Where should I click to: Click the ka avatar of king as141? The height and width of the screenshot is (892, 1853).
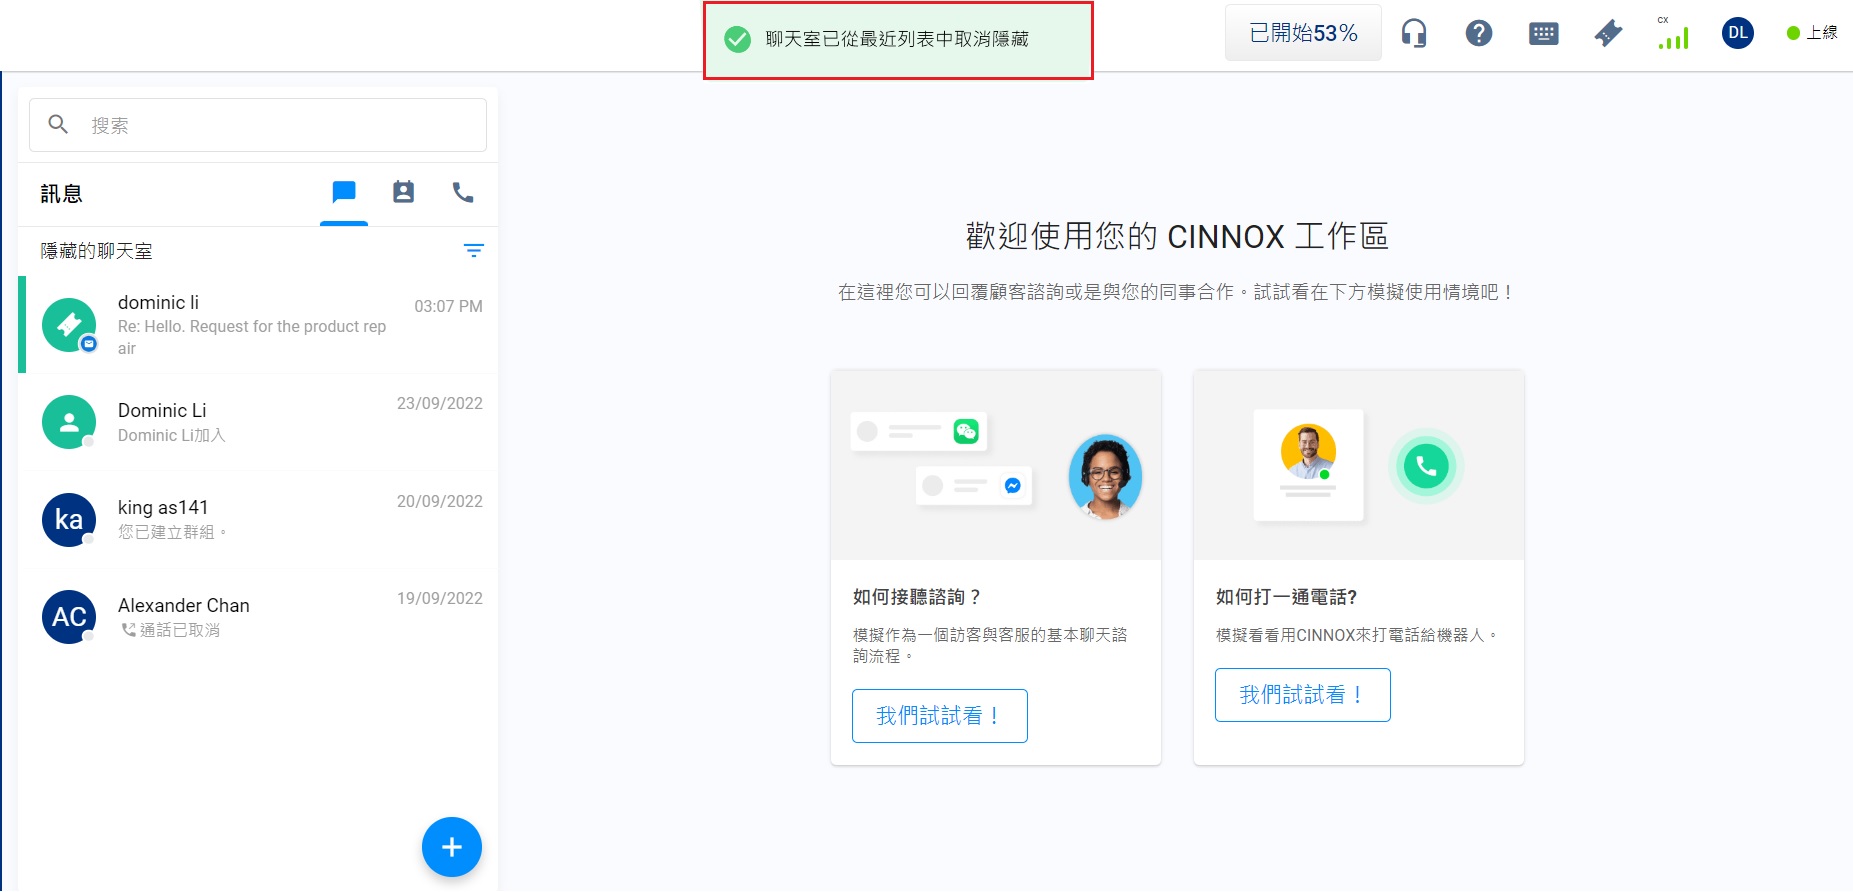click(69, 520)
